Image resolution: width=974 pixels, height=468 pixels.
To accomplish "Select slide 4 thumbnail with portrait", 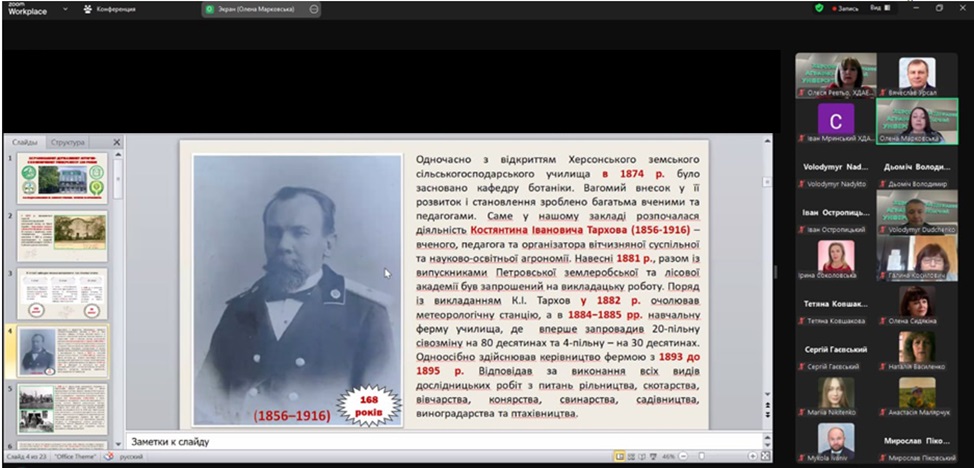I will pyautogui.click(x=62, y=352).
